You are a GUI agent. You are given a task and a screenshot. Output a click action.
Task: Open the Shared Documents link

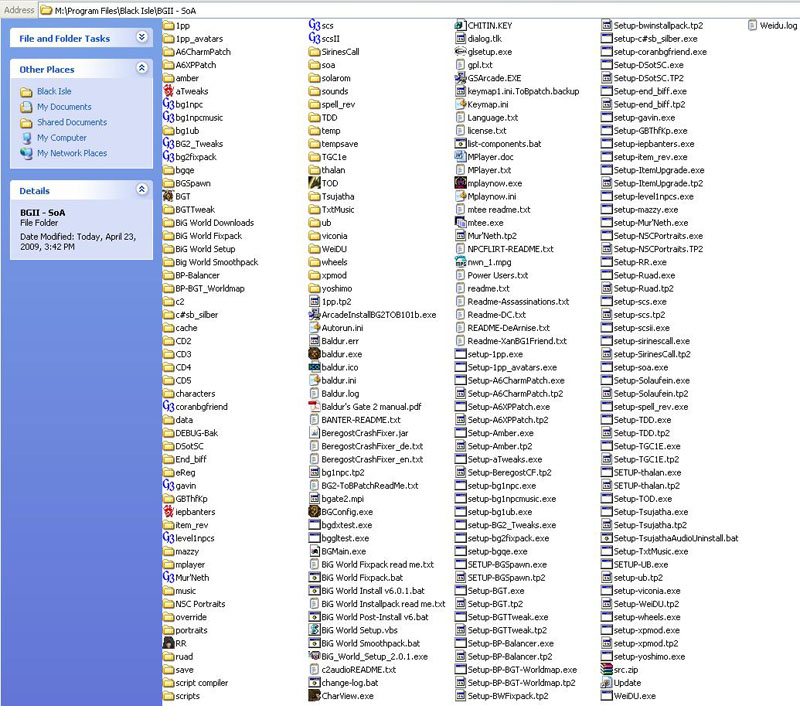click(x=72, y=122)
